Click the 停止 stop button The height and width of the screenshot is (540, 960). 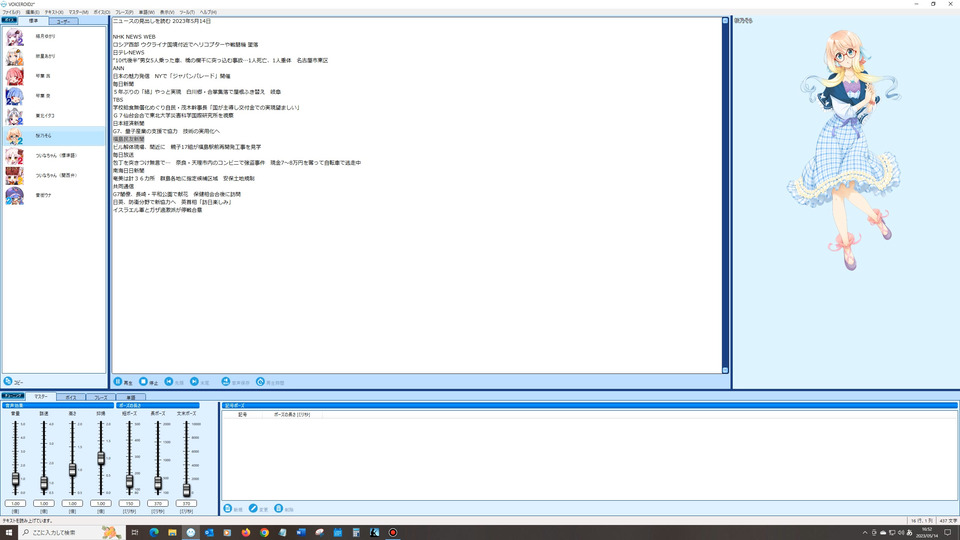(x=148, y=382)
